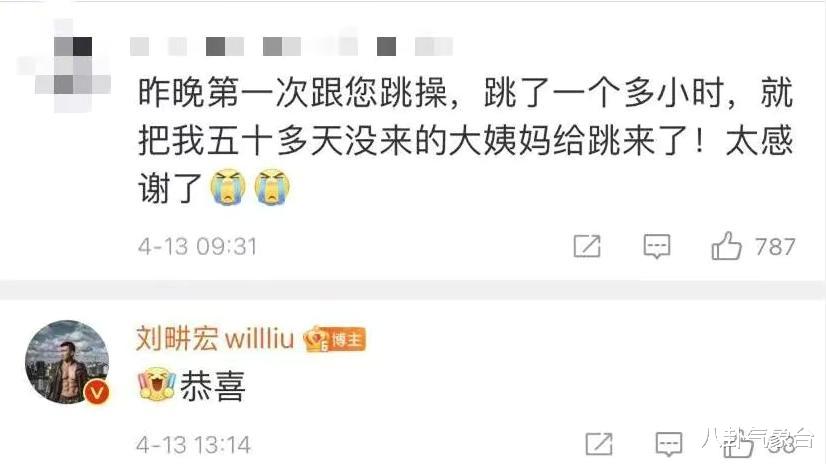Open 刘畊宏 willliu profile via username

[x=215, y=338]
